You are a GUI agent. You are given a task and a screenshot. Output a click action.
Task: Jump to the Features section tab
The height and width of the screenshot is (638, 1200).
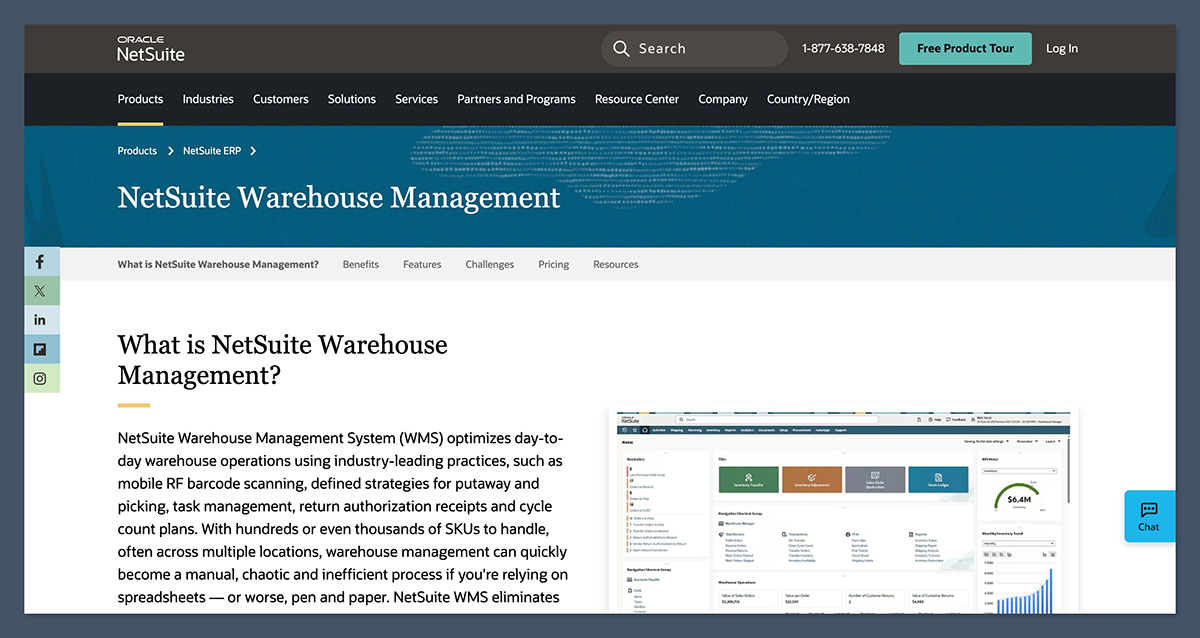422,264
